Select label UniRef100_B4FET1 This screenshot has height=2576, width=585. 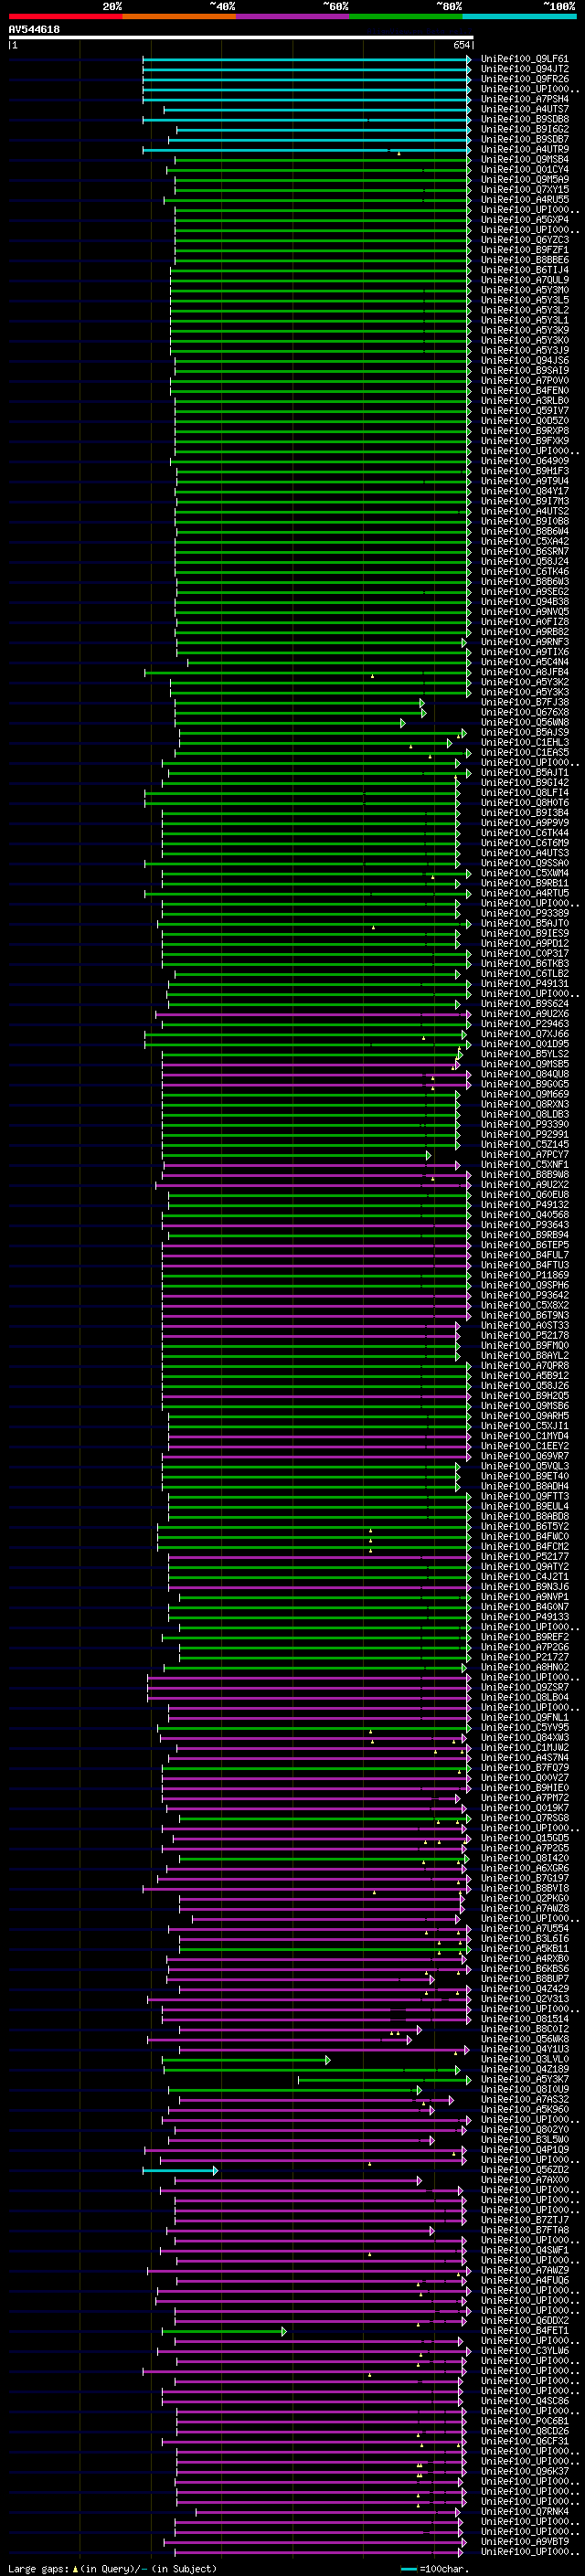point(525,2331)
